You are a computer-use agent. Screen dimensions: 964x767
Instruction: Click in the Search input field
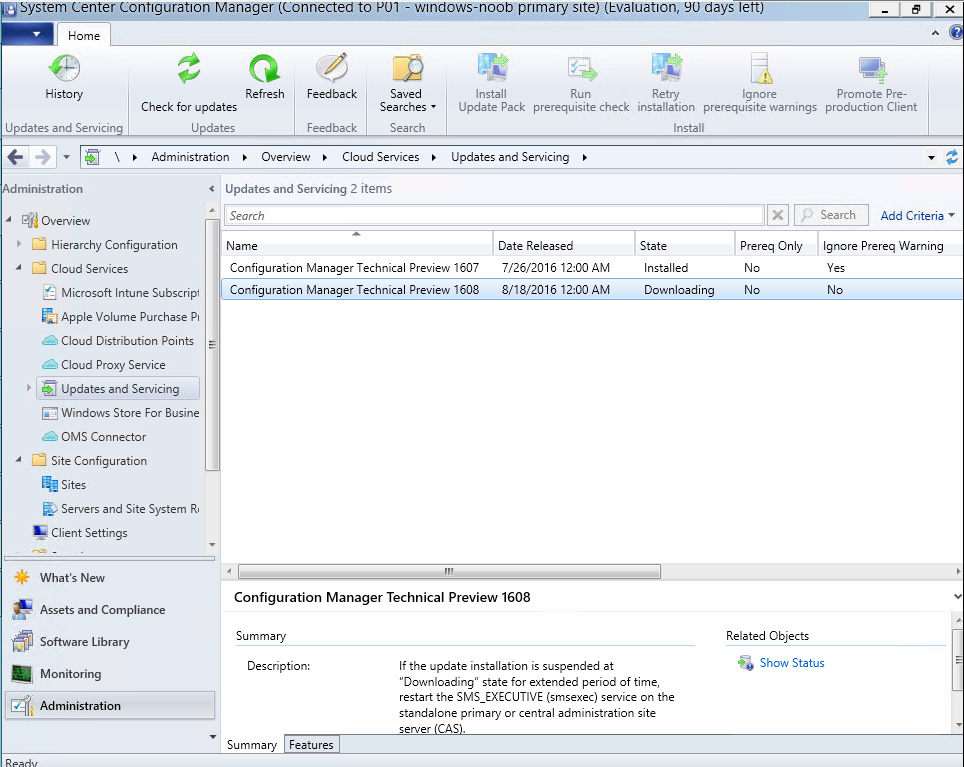(495, 215)
